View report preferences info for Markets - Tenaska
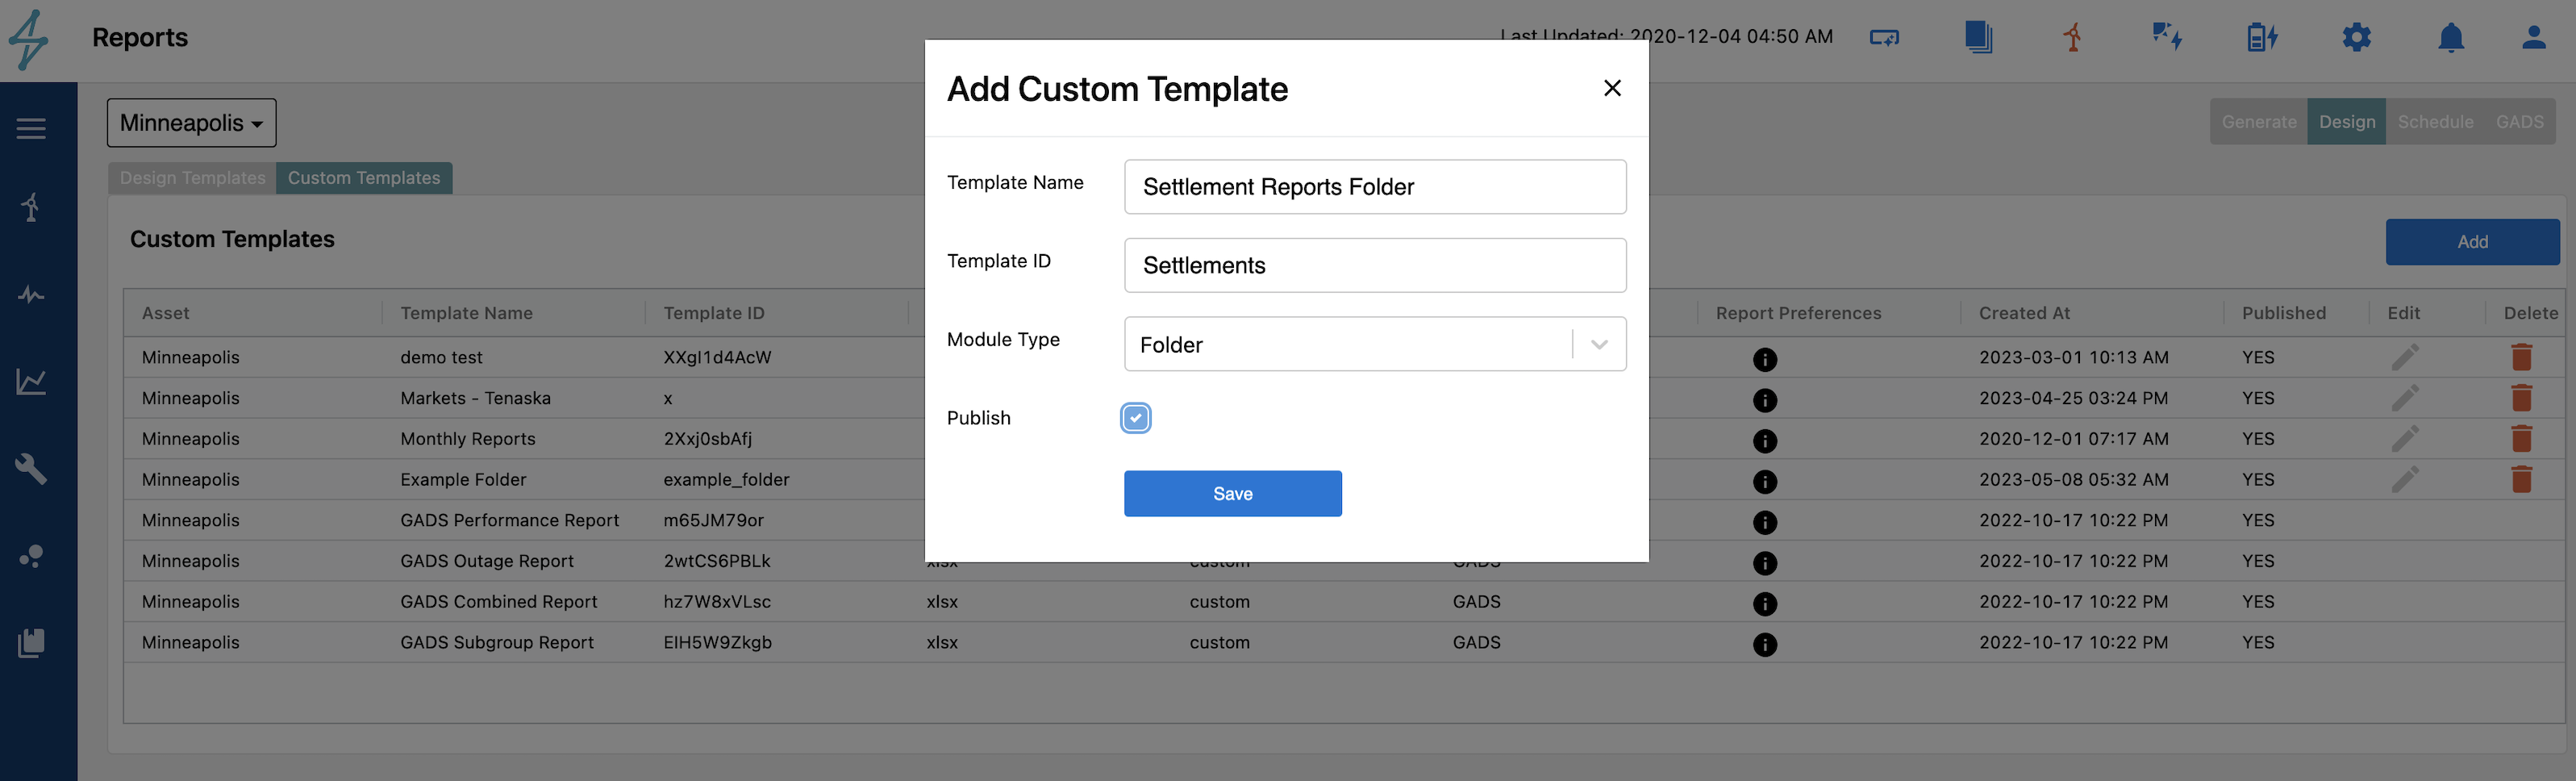2576x781 pixels. 1765,400
